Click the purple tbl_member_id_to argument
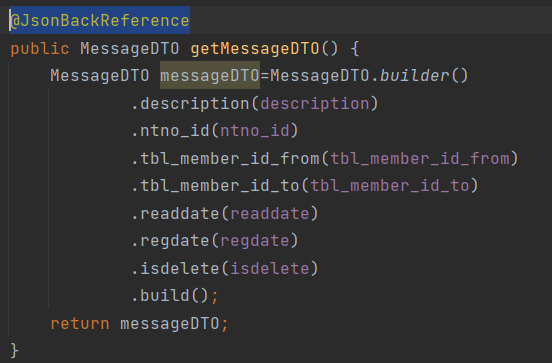The image size is (552, 363). pyautogui.click(x=390, y=186)
